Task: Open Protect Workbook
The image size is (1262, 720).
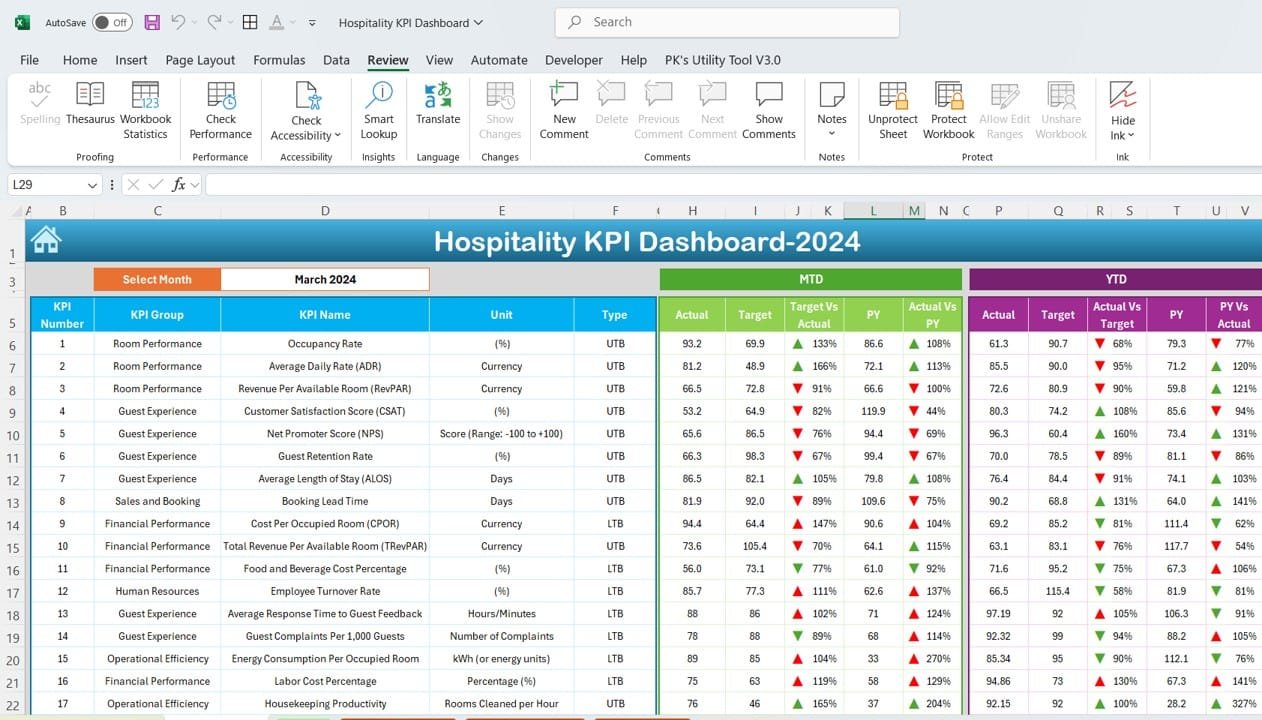Action: point(947,108)
